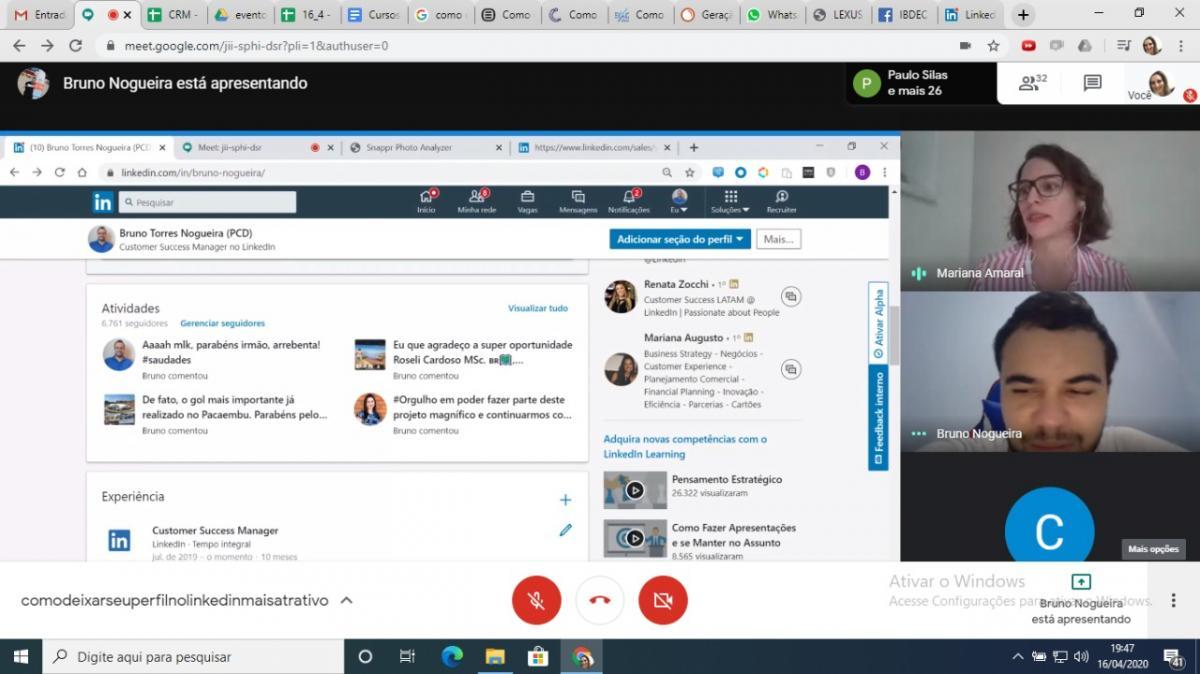
Task: Open LinkedIn Notificações bell
Action: coord(629,201)
